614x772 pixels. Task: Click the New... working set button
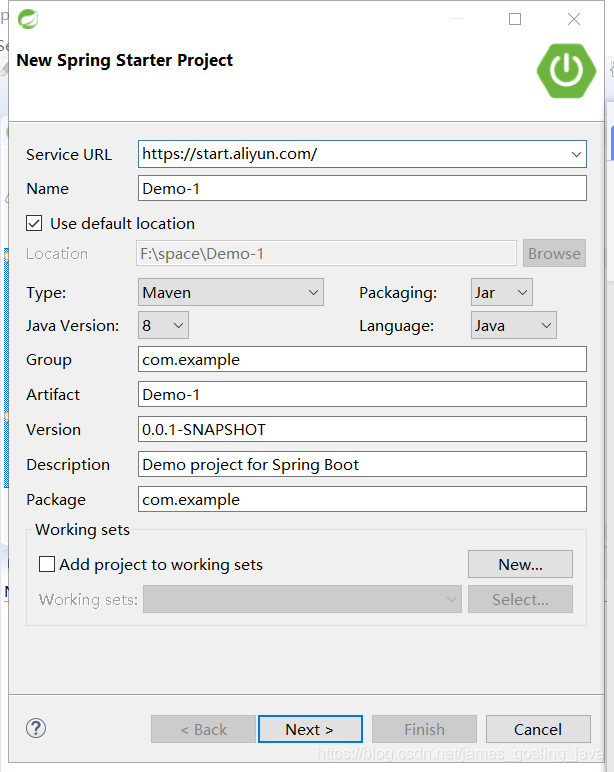(520, 564)
